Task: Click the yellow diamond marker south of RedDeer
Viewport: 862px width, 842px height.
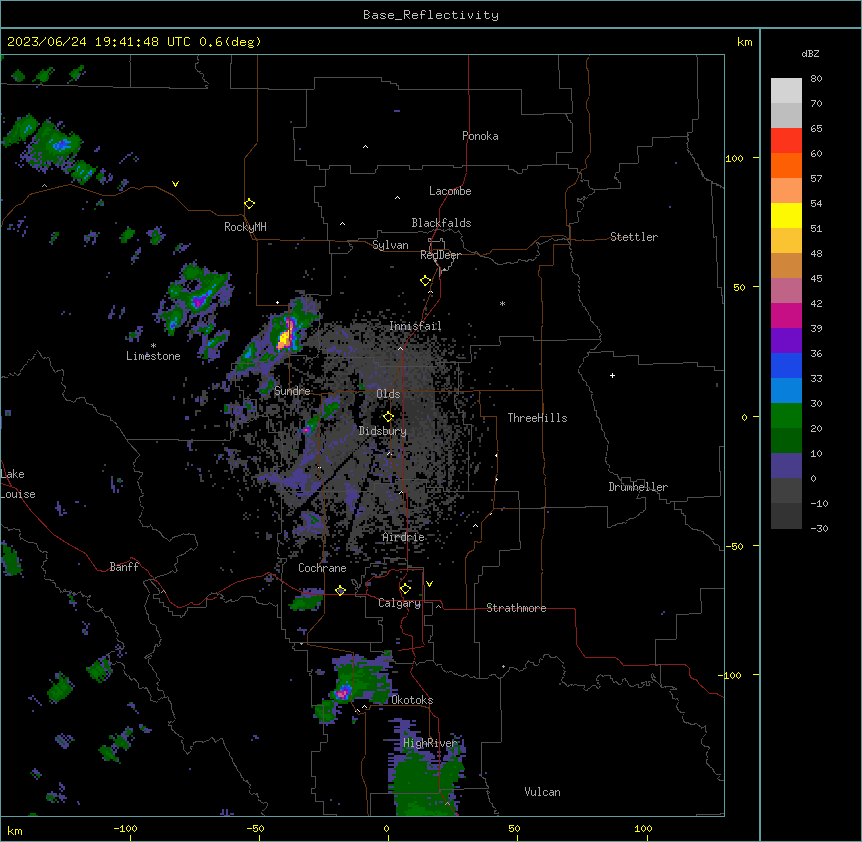Action: click(x=425, y=281)
